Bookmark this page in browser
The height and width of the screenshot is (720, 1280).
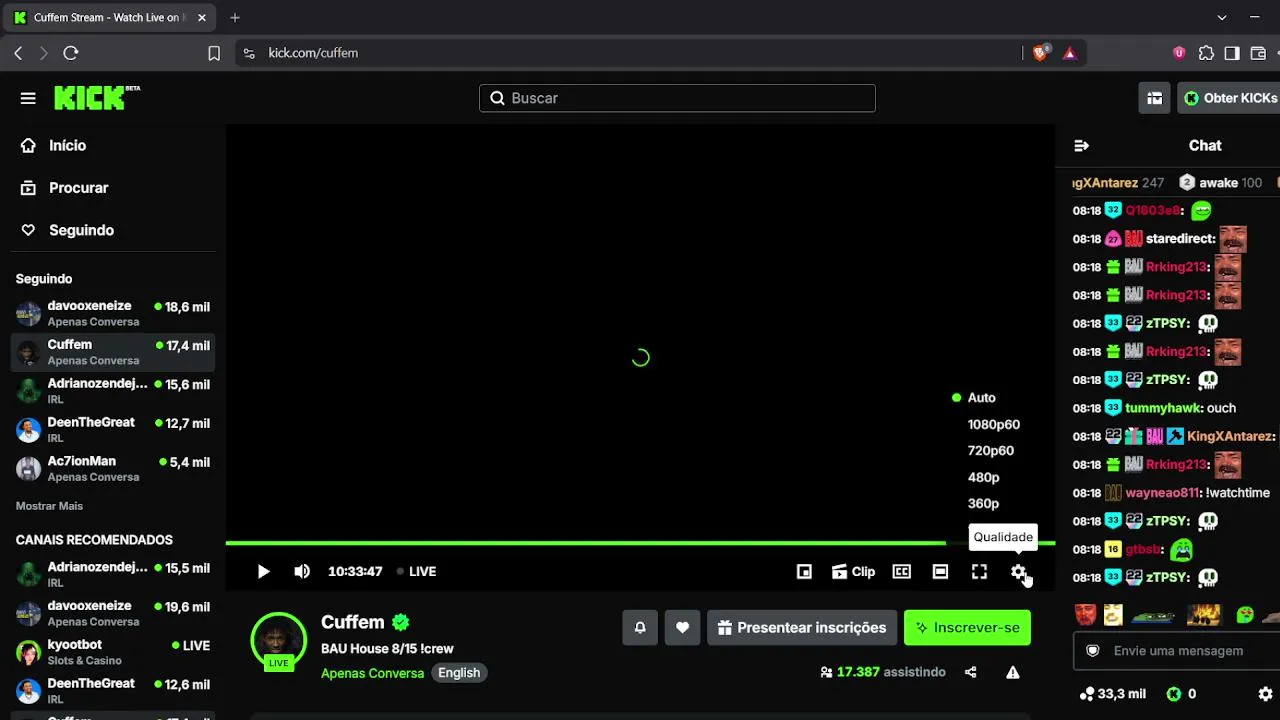tap(214, 53)
